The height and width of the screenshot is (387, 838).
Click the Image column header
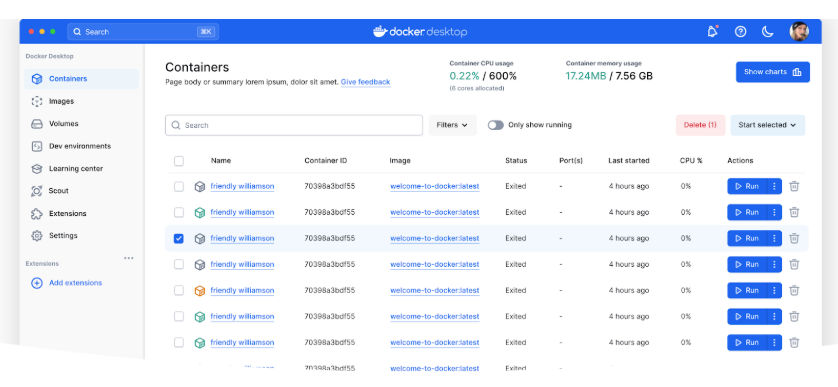tap(400, 161)
